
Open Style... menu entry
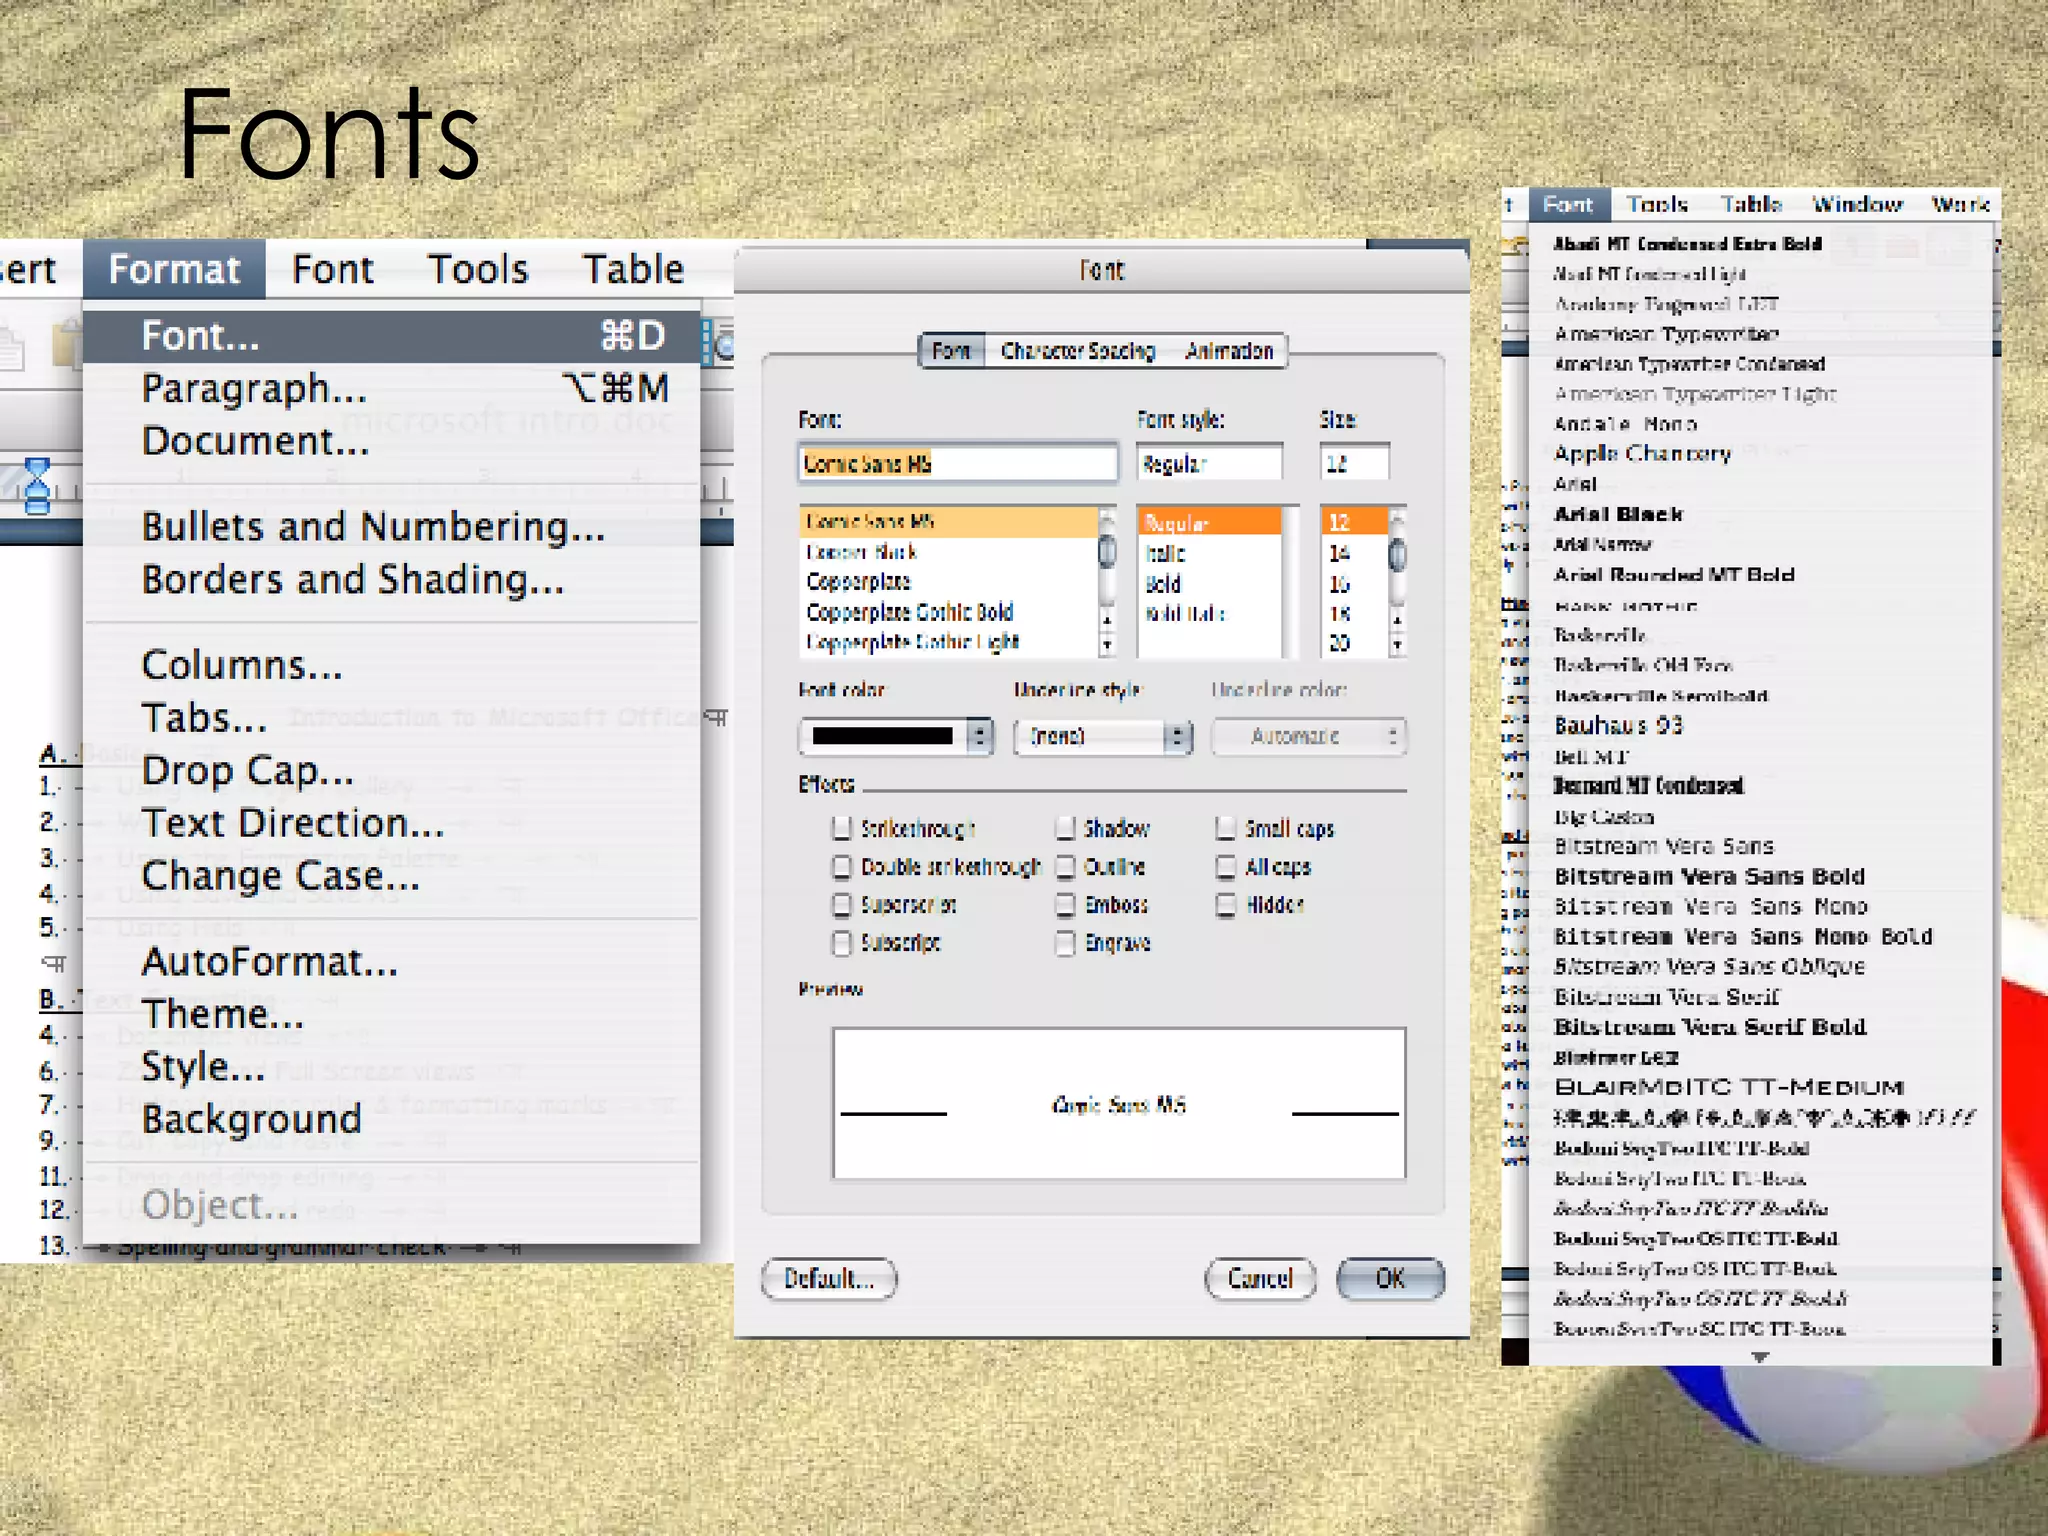[392, 1067]
